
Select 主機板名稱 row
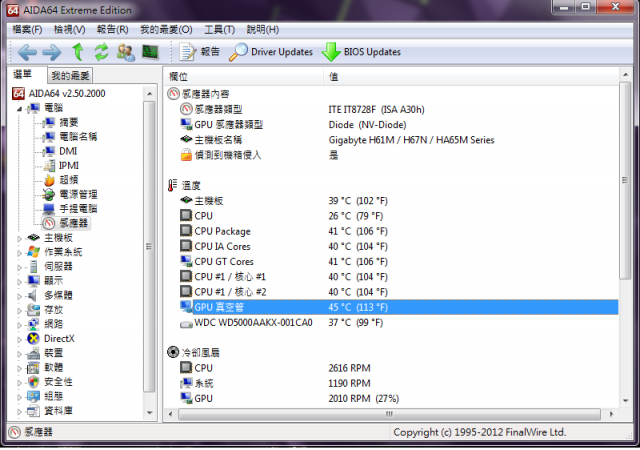click(x=392, y=140)
